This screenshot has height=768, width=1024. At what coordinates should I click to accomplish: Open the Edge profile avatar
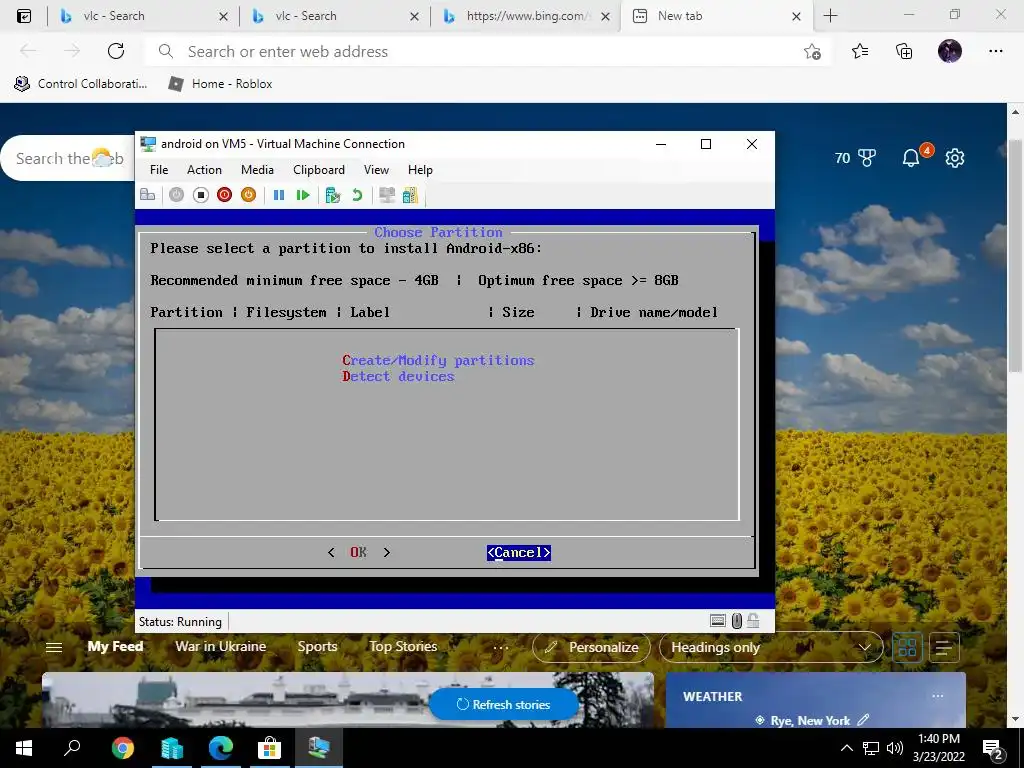[950, 51]
